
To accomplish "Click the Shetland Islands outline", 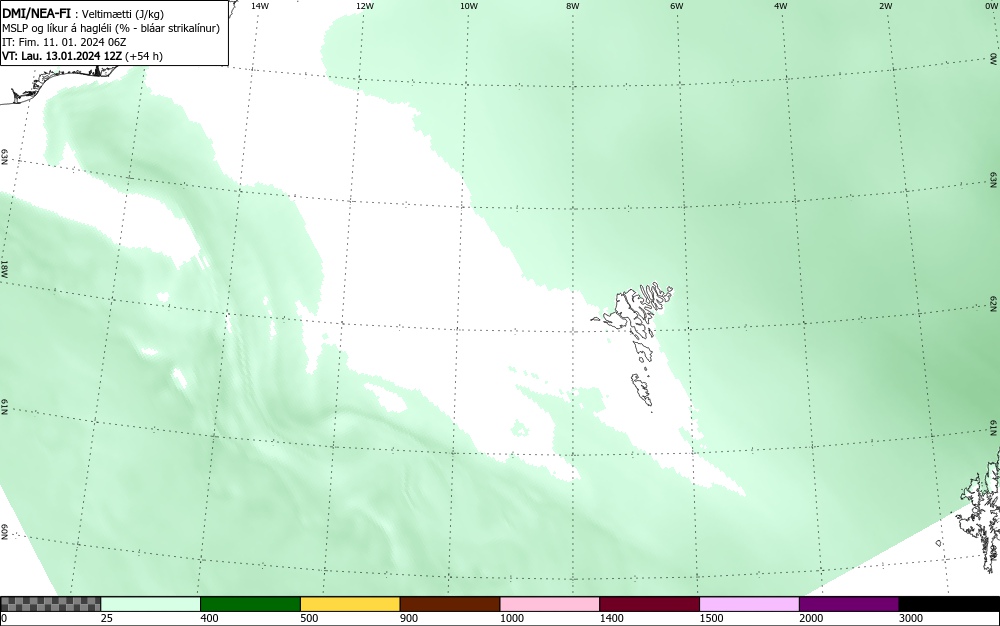I will click(982, 510).
